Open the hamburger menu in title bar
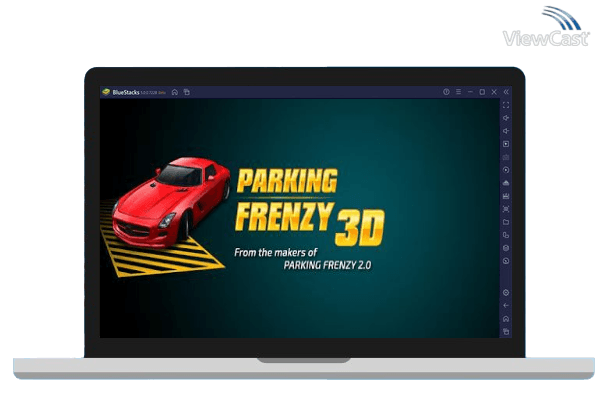The image size is (602, 414). [x=458, y=92]
